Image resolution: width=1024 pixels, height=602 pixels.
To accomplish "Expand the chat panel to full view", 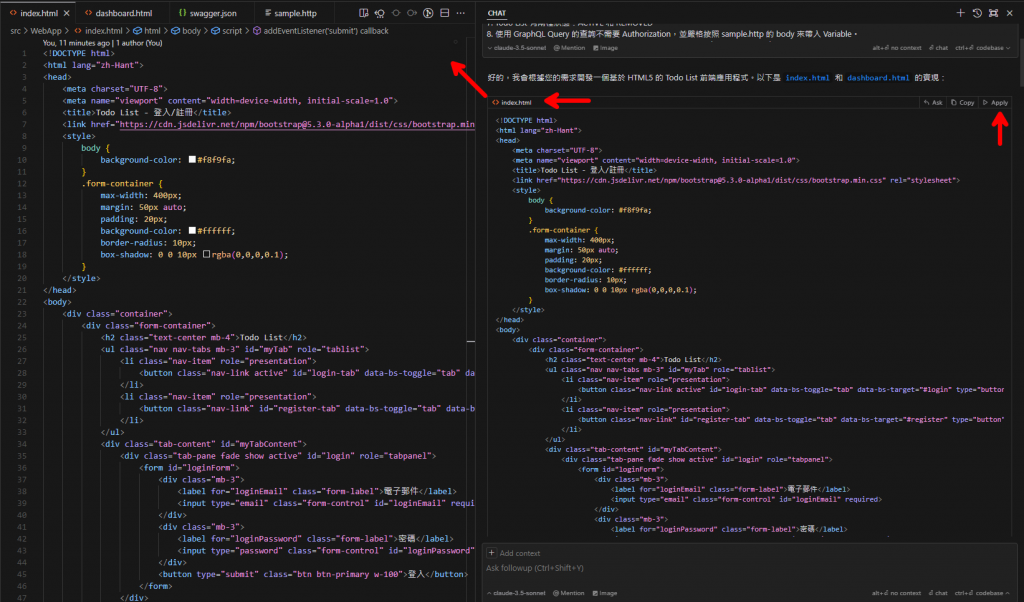I will point(993,13).
